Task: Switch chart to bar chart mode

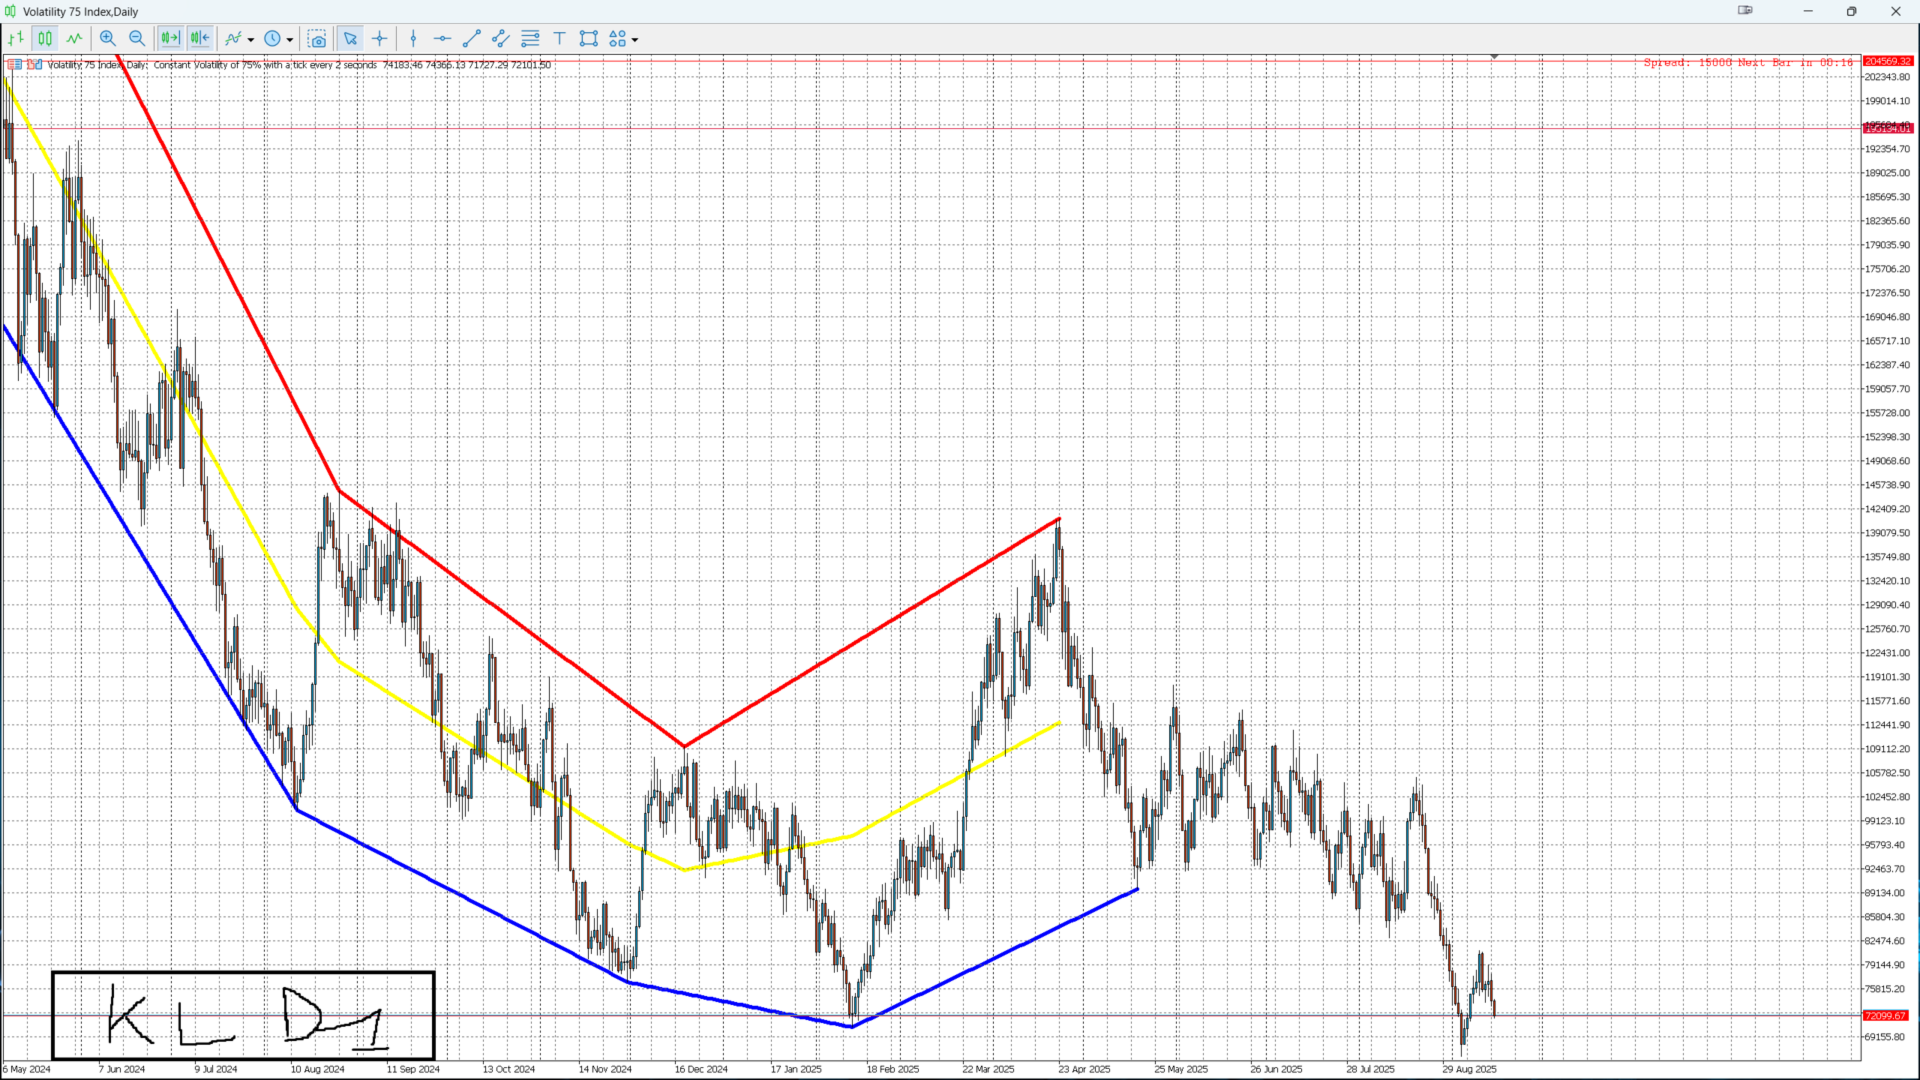Action: [x=16, y=39]
